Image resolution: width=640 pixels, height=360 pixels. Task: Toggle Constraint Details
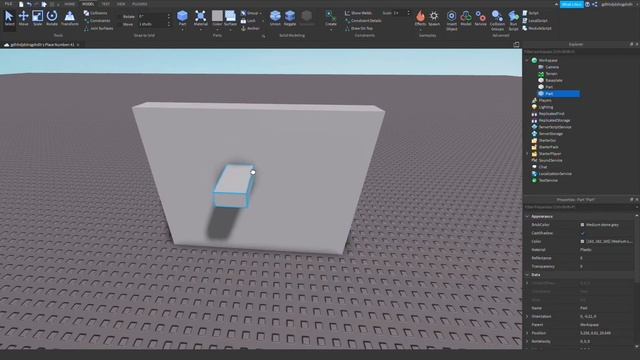pyautogui.click(x=363, y=20)
